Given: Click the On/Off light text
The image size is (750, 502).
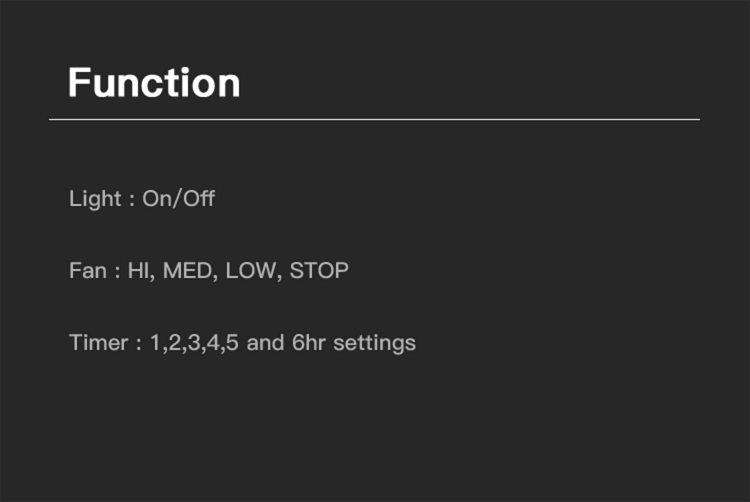Looking at the screenshot, I should pos(178,199).
